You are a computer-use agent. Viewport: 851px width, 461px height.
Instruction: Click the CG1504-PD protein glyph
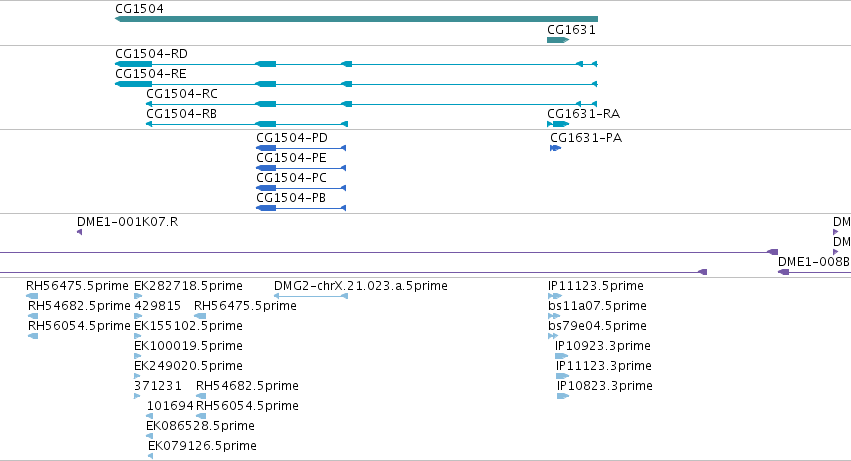coord(301,148)
